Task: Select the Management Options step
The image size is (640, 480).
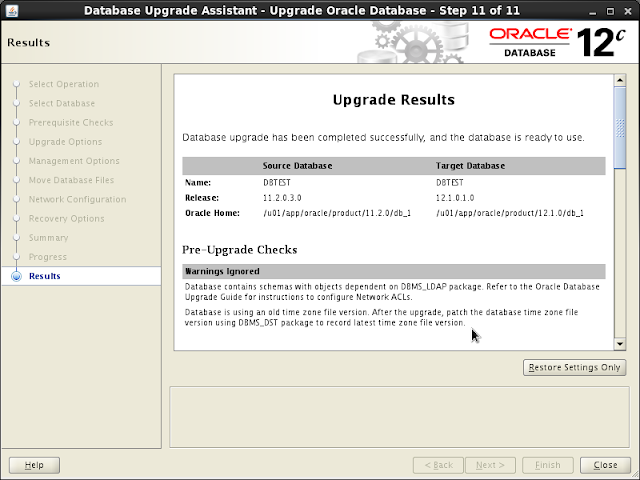Action: (x=74, y=161)
